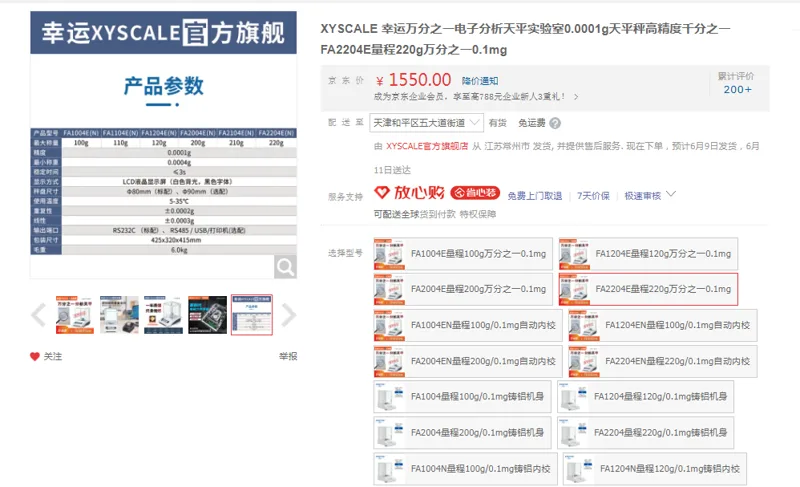Open the 200+ cumulative reviews count

point(737,89)
